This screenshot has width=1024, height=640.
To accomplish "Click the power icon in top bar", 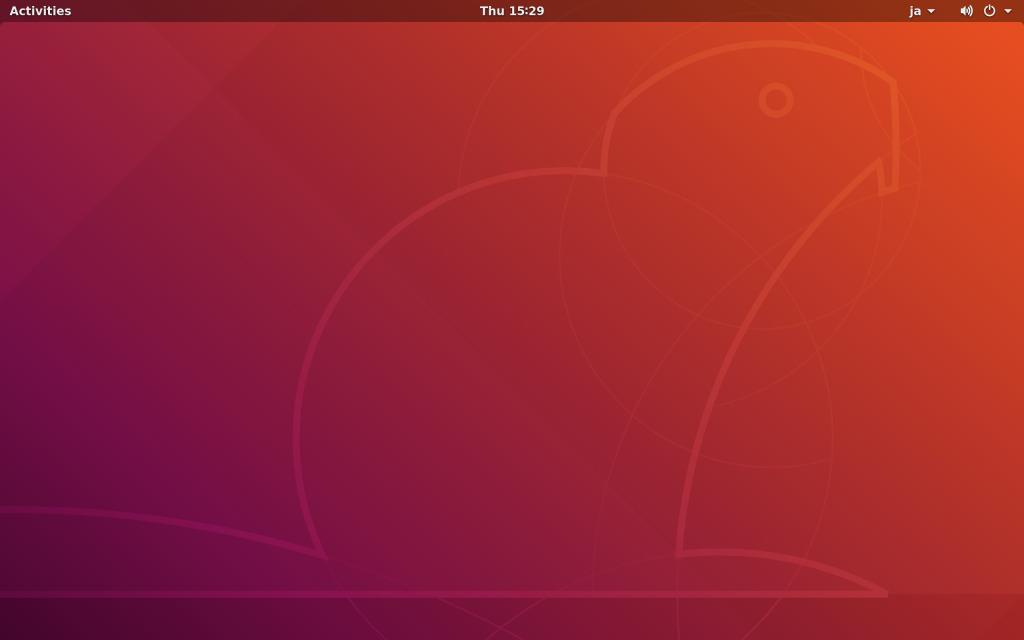I will point(989,11).
